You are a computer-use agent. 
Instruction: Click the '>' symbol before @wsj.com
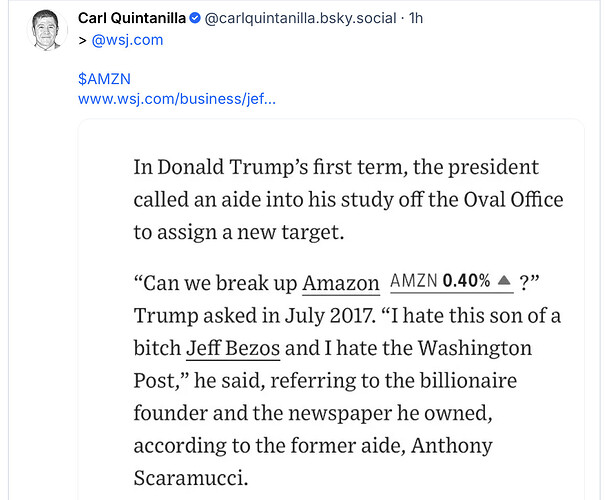(x=82, y=41)
